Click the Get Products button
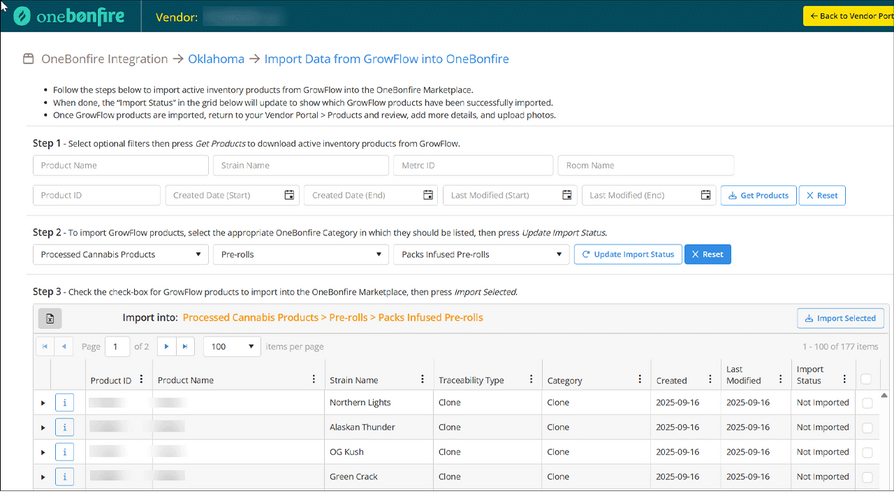895x503 pixels. [x=758, y=195]
